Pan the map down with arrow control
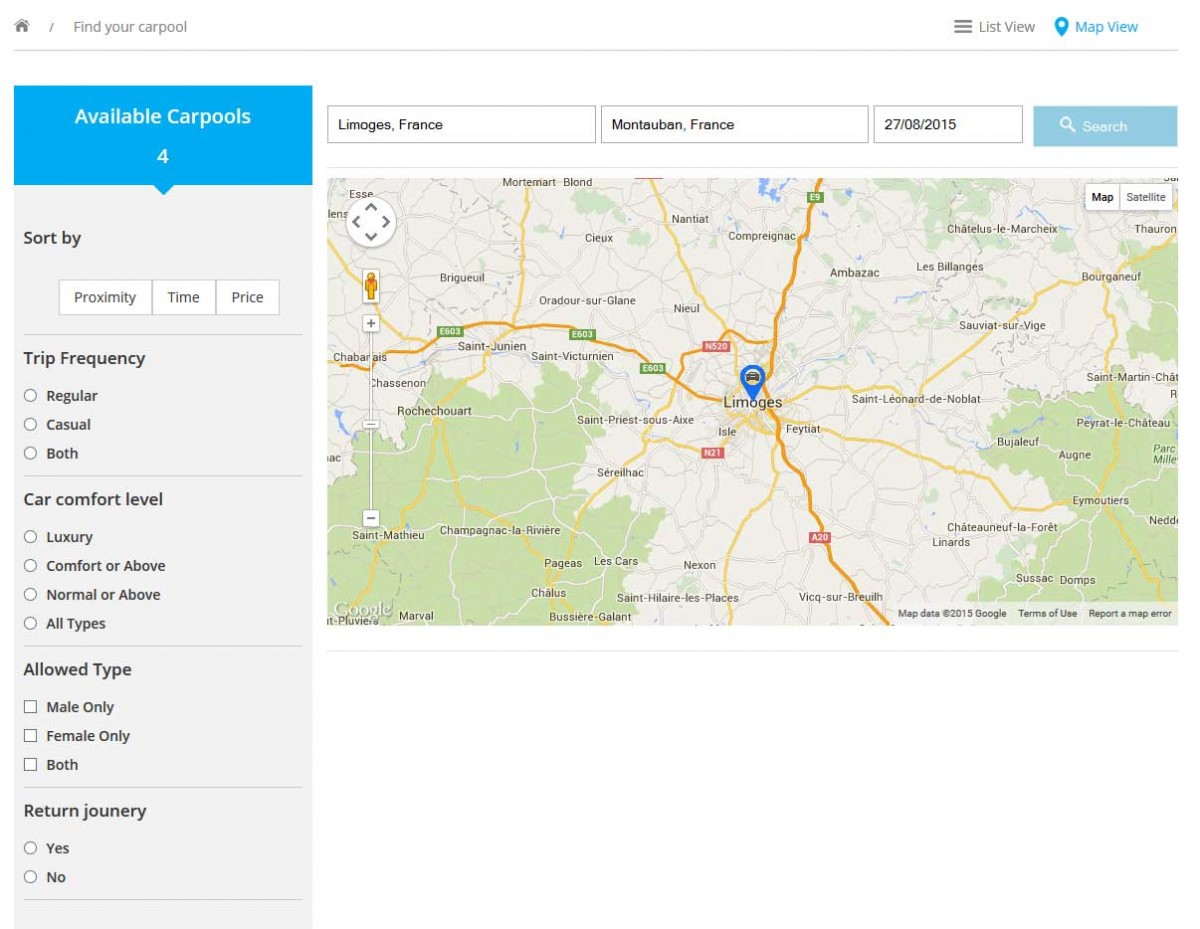The width and height of the screenshot is (1200, 929). [x=371, y=237]
